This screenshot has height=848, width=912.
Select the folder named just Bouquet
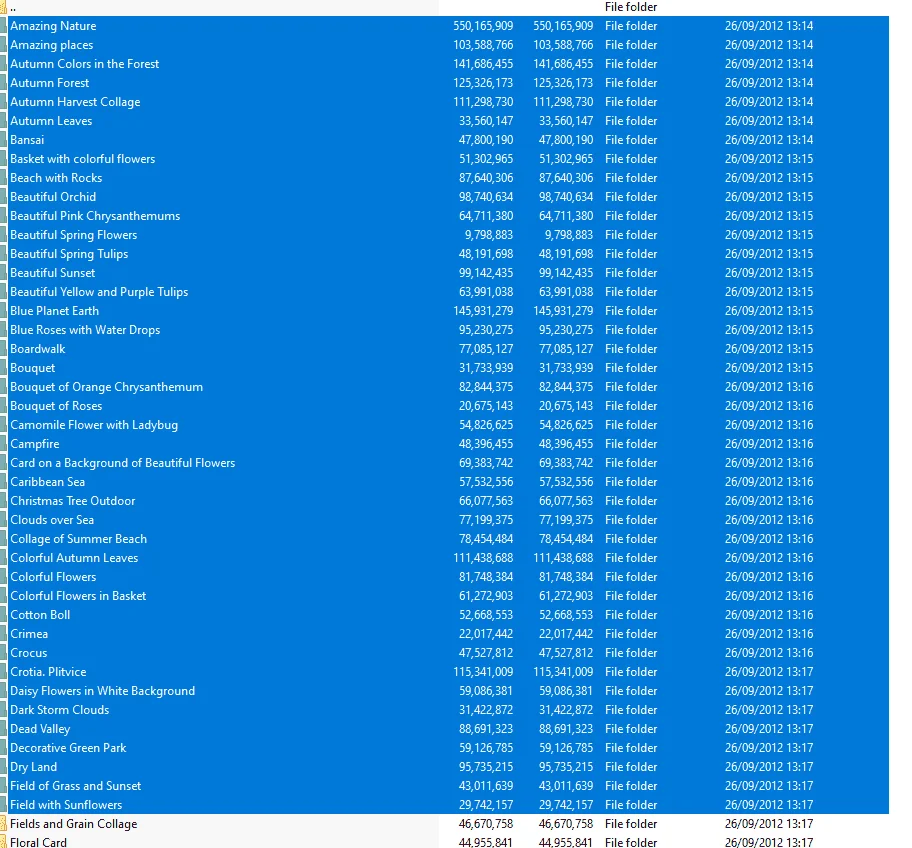33,368
